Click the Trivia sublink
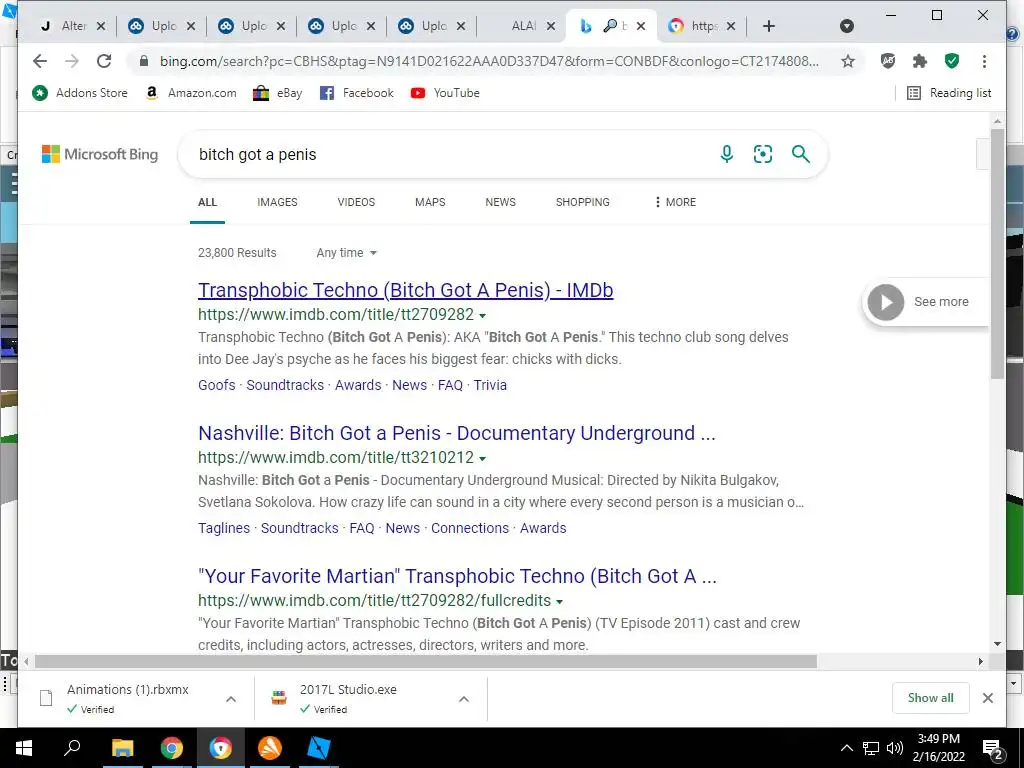 (490, 385)
